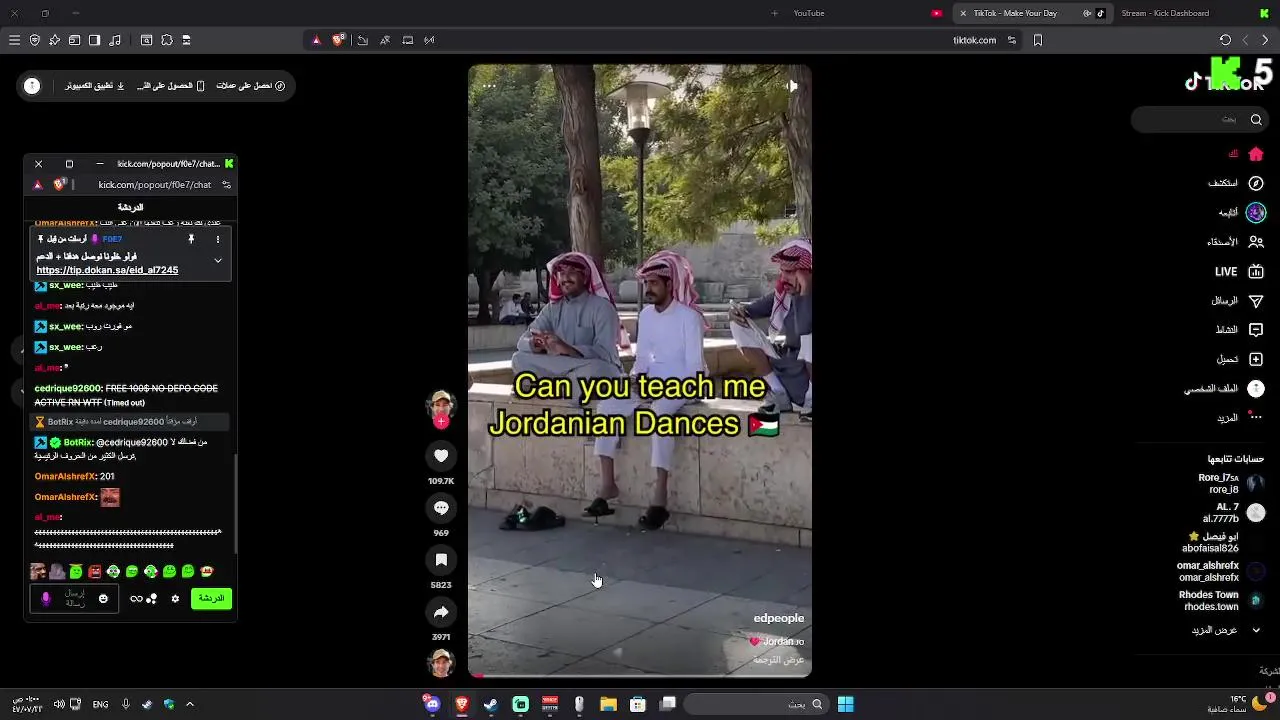Expand the pinned message in Kick chat

(x=218, y=260)
